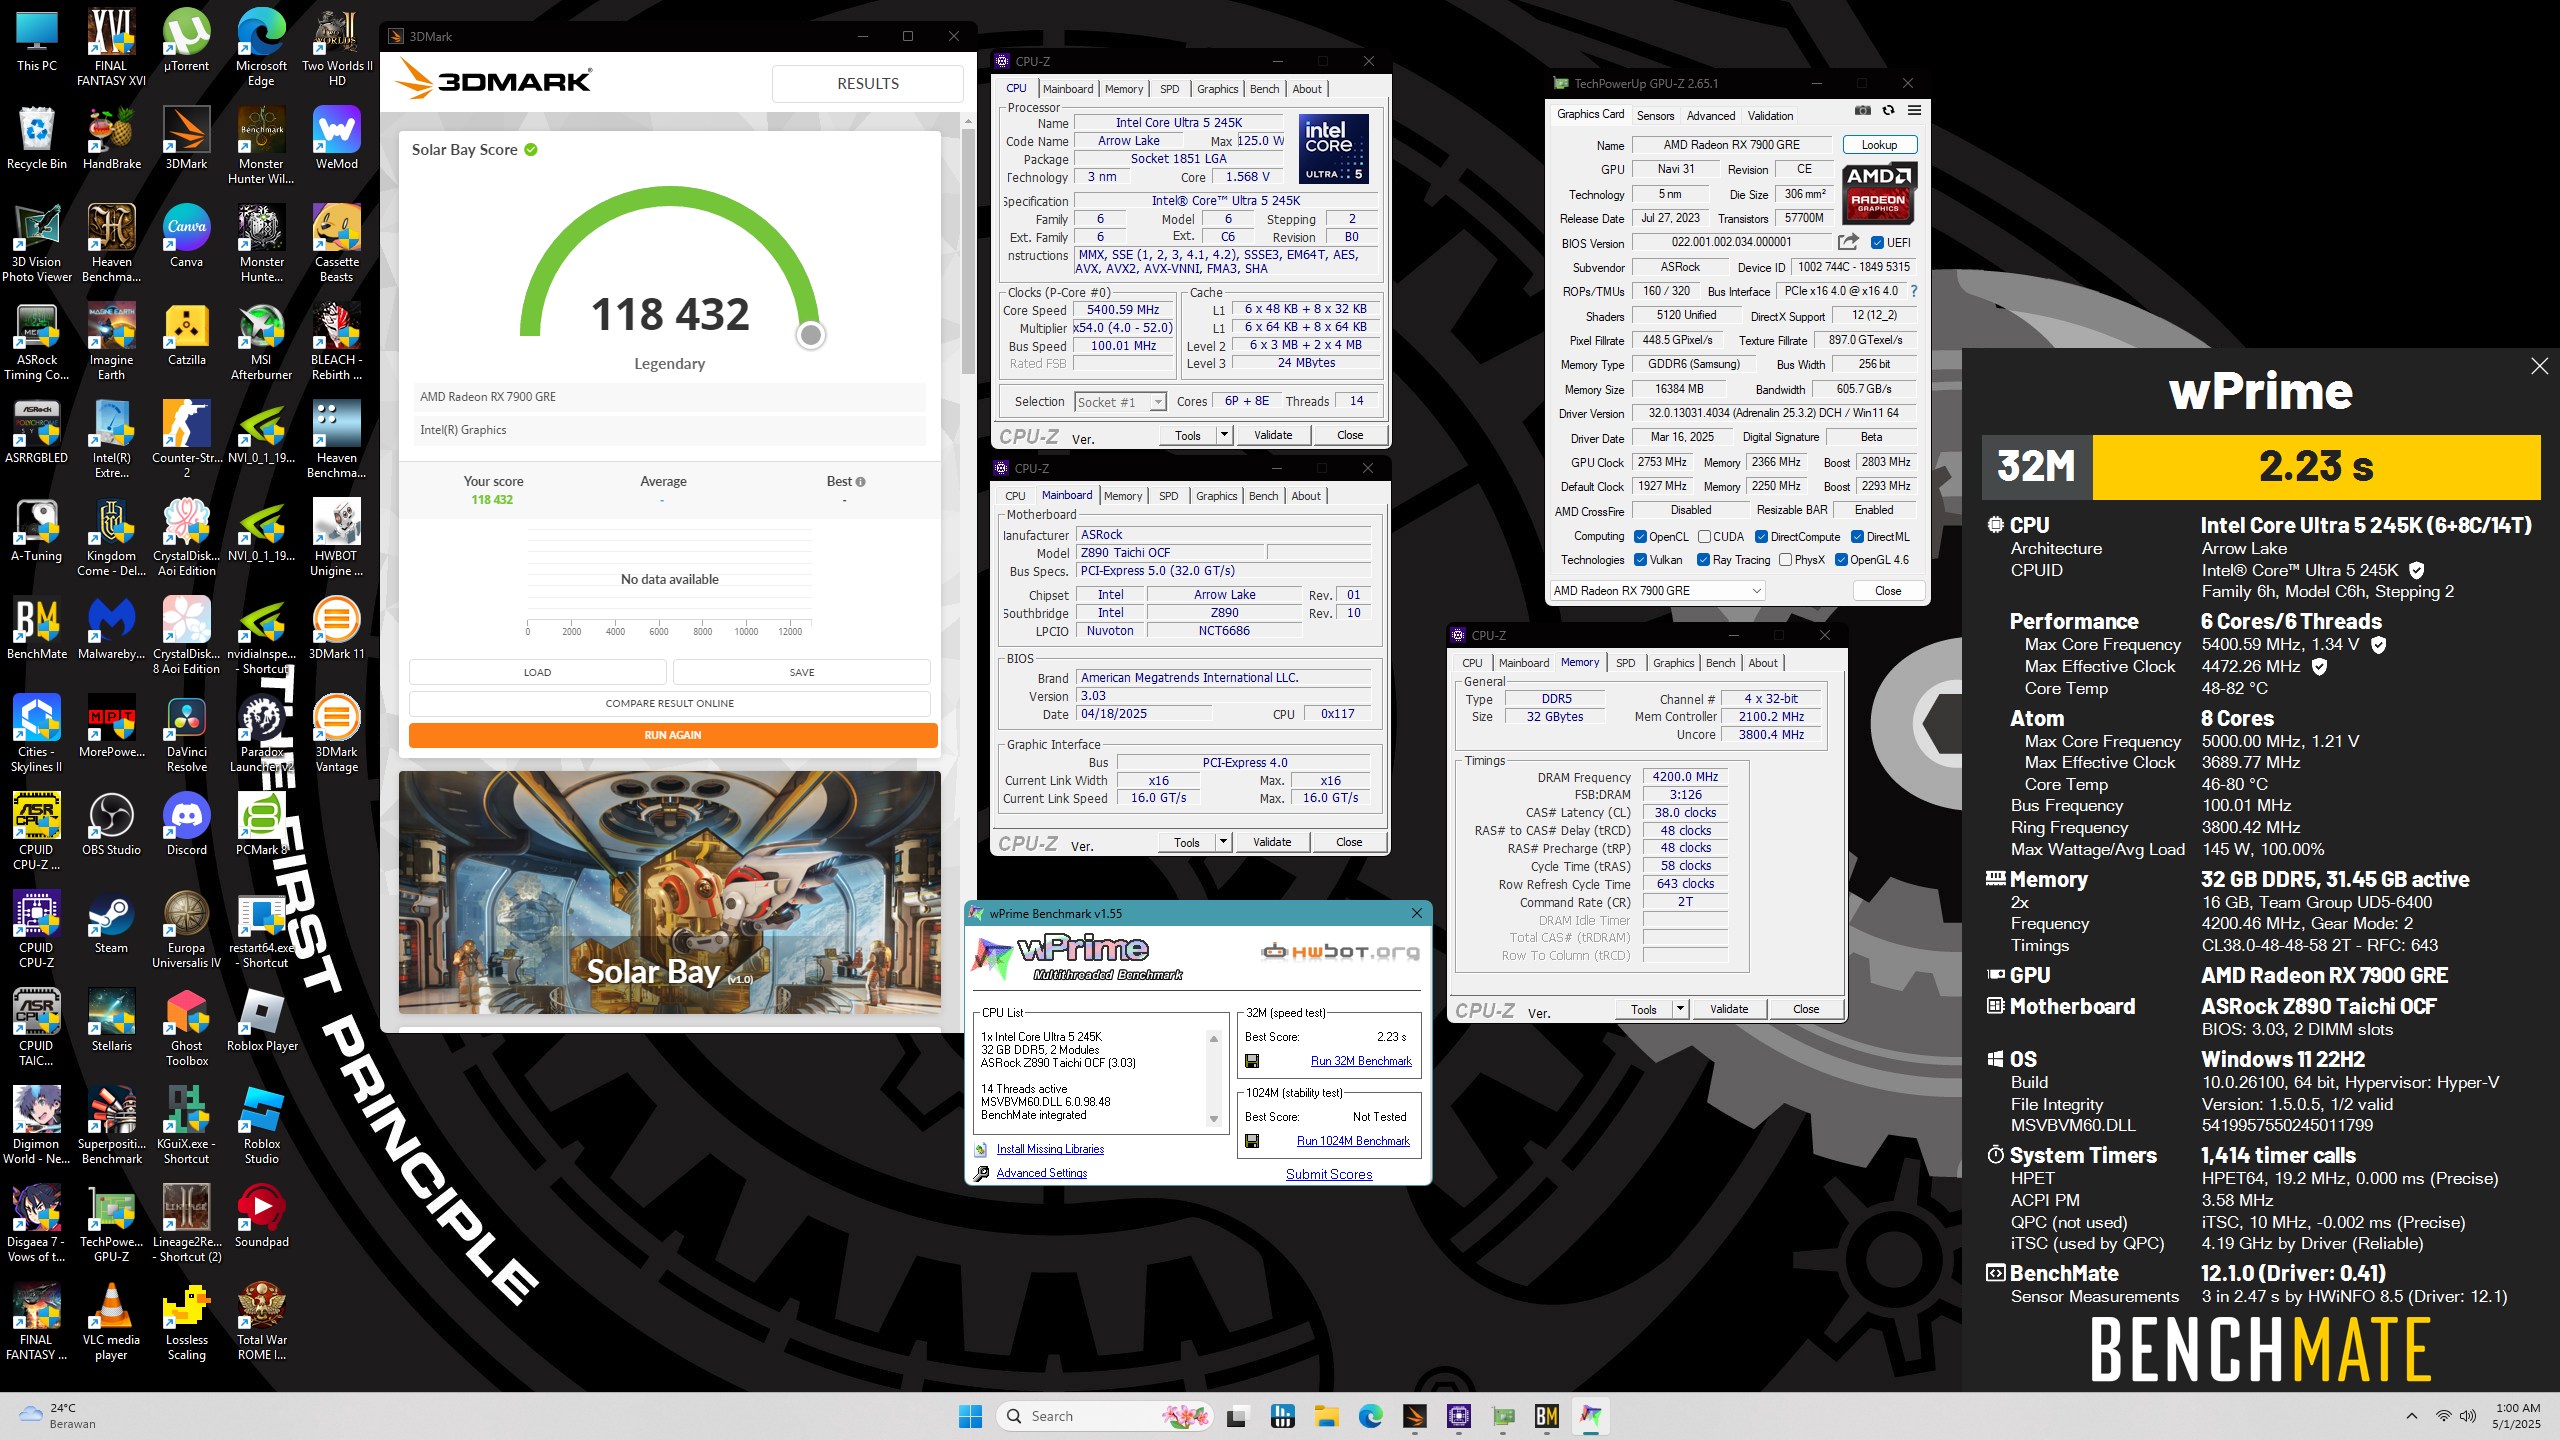2560x1440 pixels.
Task: Toggle the UEFI checkbox in GPU-Z
Action: [x=1877, y=243]
